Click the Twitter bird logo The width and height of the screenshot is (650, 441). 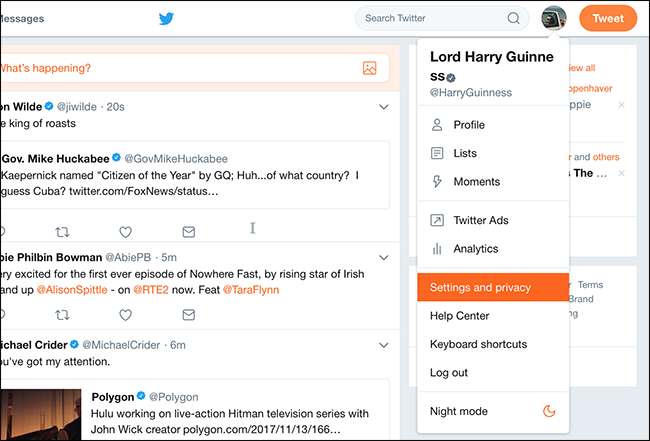click(167, 18)
